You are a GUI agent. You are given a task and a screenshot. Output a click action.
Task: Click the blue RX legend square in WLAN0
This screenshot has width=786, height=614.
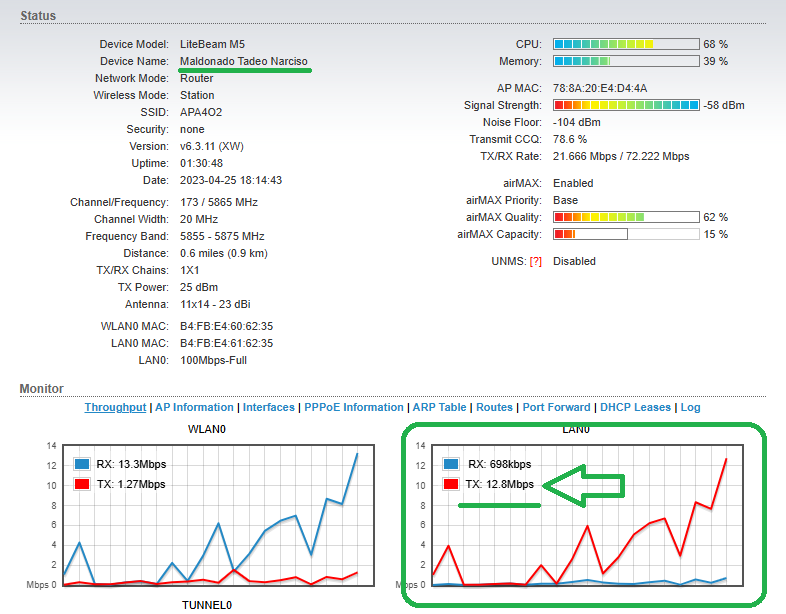pos(81,464)
